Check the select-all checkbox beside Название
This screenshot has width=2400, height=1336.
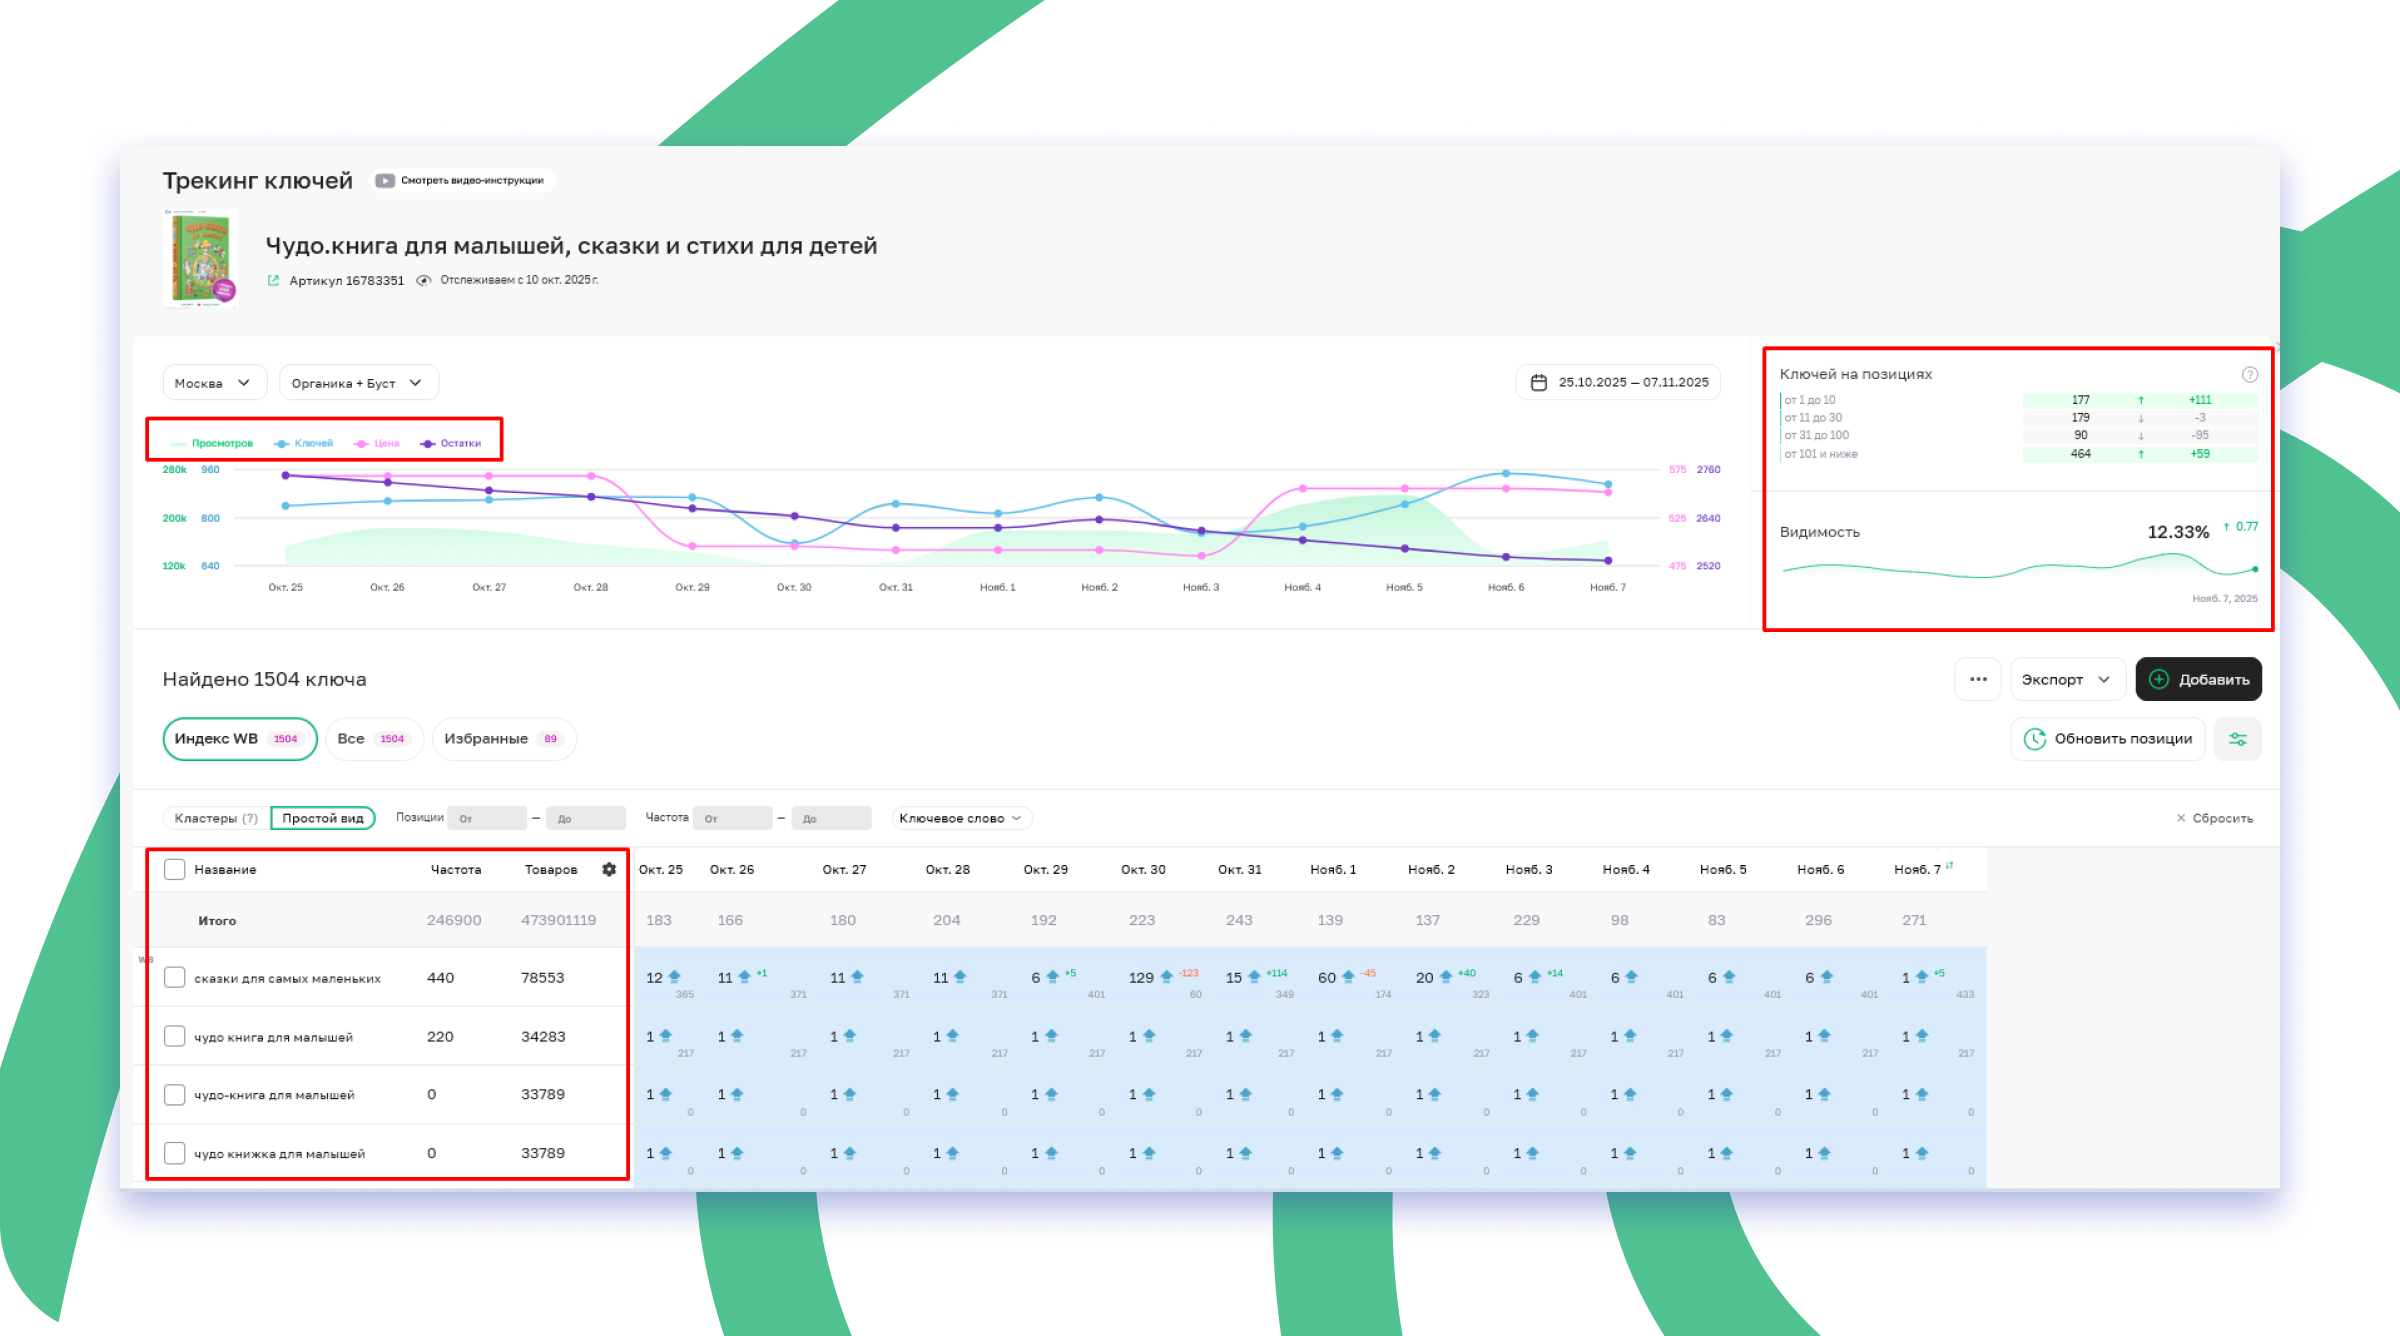[x=175, y=869]
